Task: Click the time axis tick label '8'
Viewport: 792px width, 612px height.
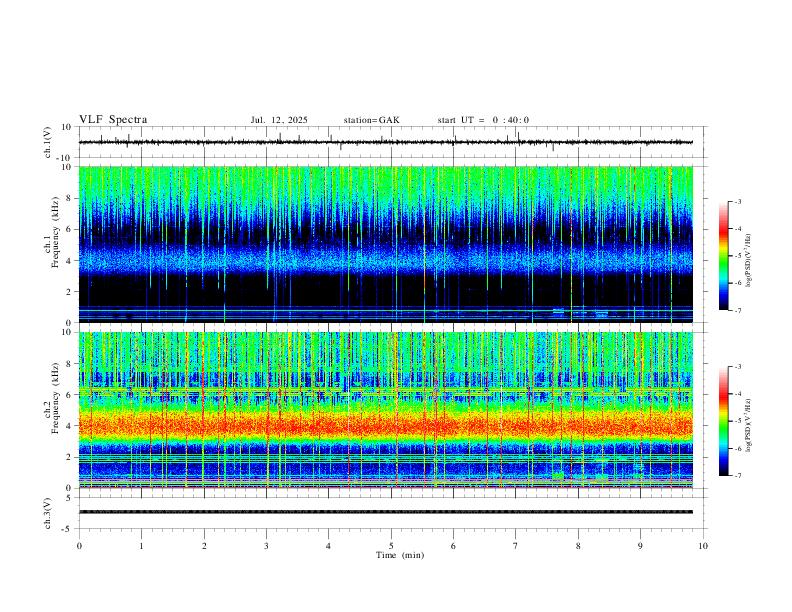Action: (578, 546)
